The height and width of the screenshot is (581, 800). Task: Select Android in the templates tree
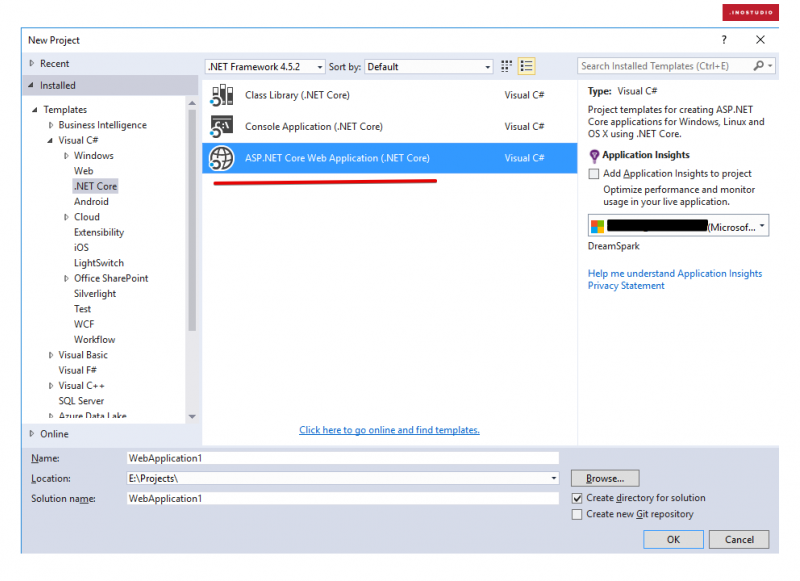point(91,201)
